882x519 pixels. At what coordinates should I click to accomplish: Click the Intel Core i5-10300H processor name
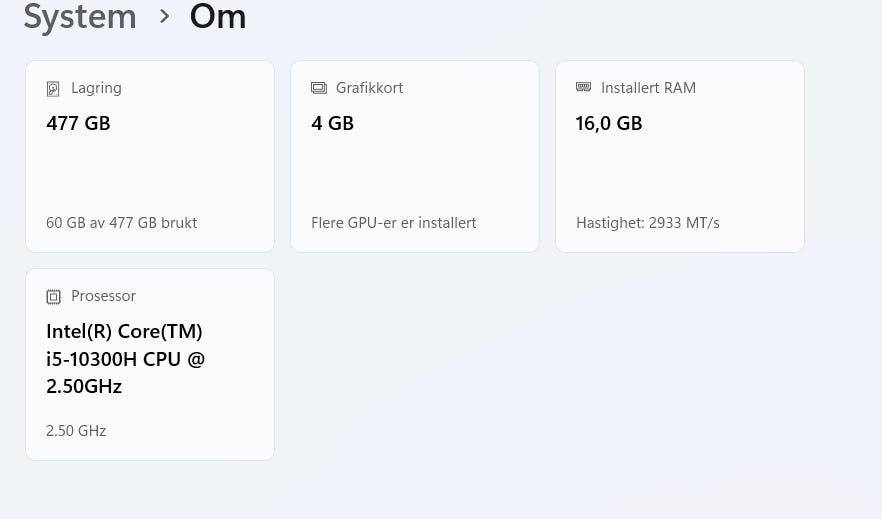(x=125, y=358)
